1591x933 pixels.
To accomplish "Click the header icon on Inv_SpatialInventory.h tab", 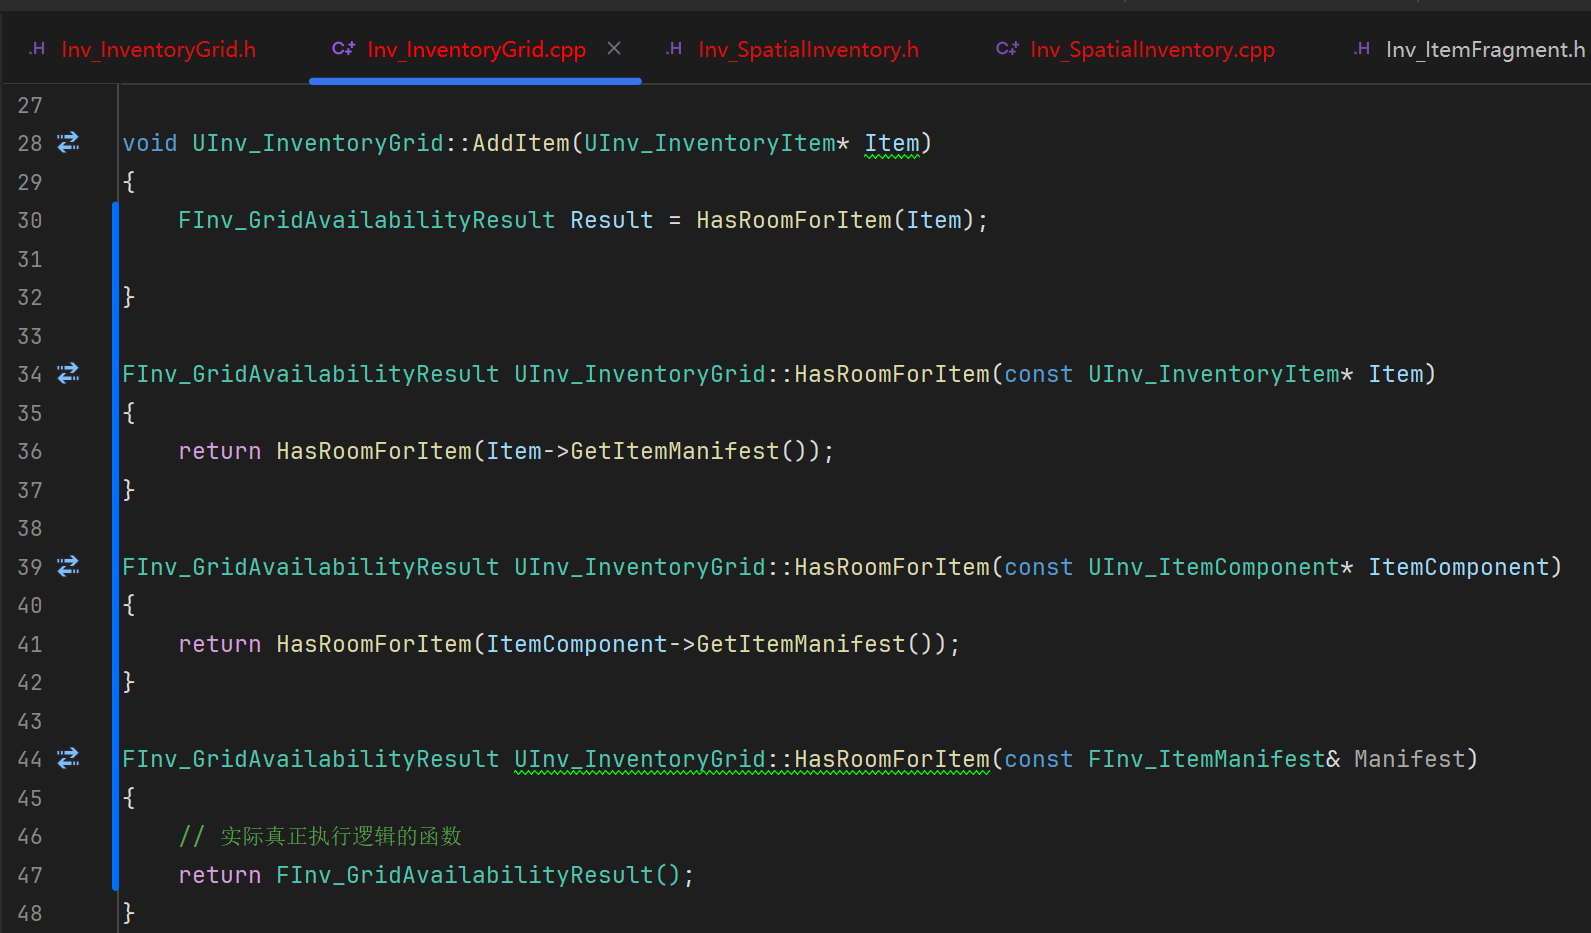I will (x=675, y=48).
